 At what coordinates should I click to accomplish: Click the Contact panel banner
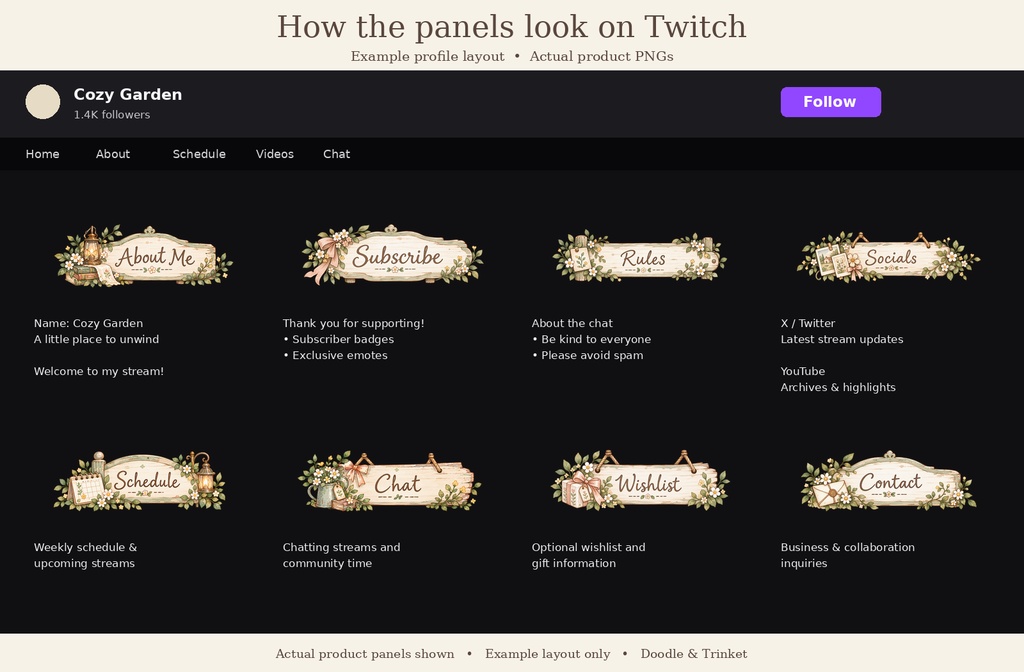[889, 480]
